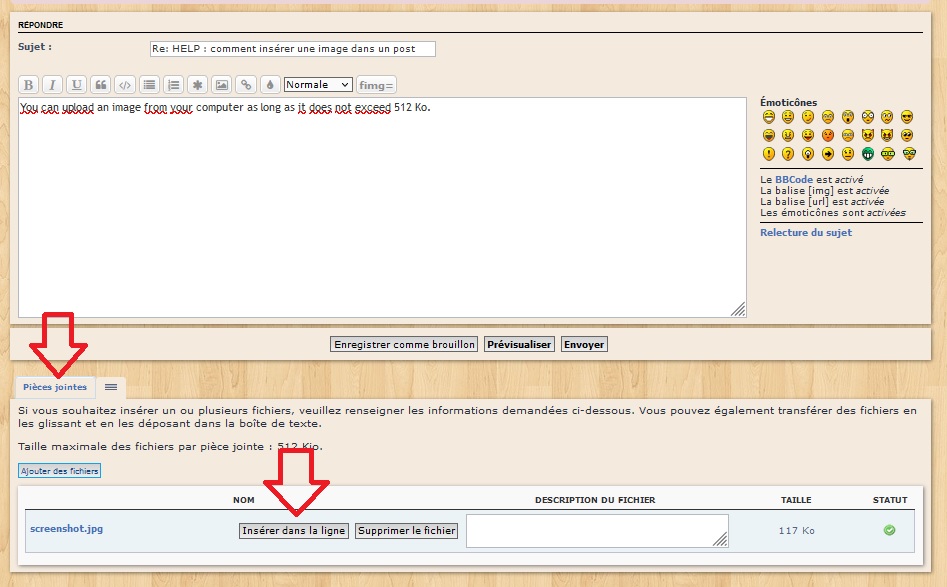Insert the question mark emoticon
This screenshot has width=947, height=587.
[788, 154]
